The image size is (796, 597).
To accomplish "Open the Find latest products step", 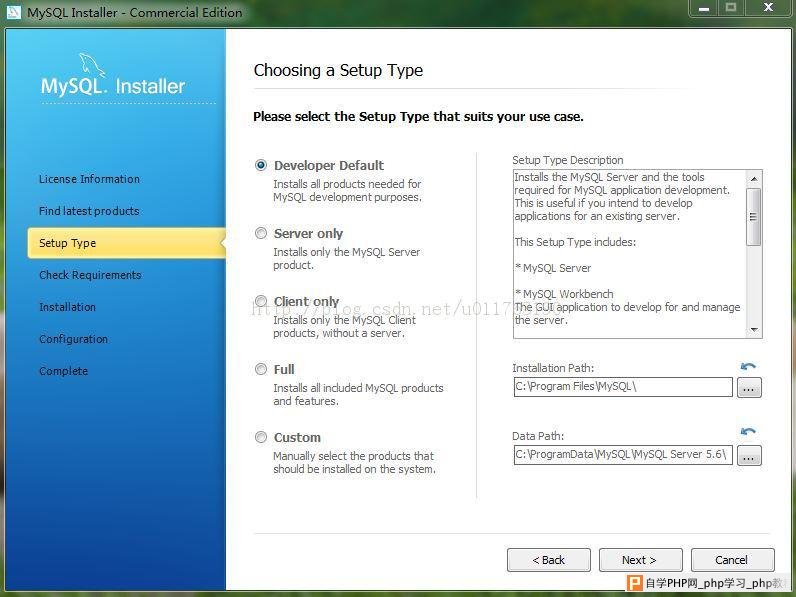I will tap(89, 211).
